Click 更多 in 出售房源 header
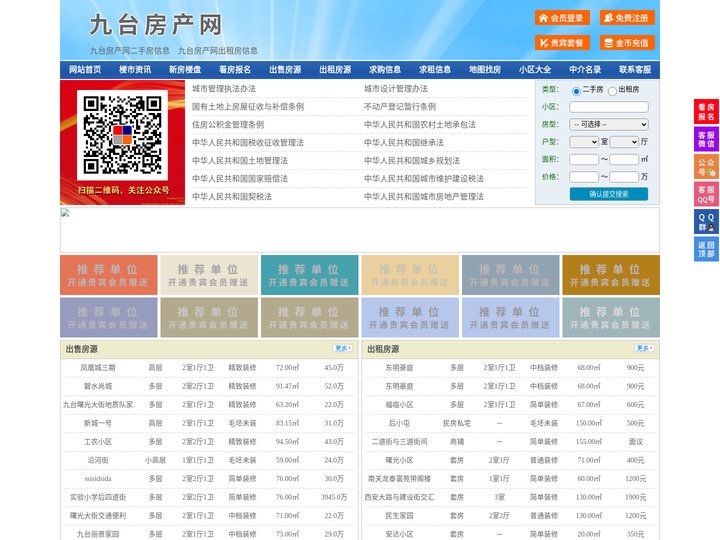The image size is (720, 540). [343, 349]
